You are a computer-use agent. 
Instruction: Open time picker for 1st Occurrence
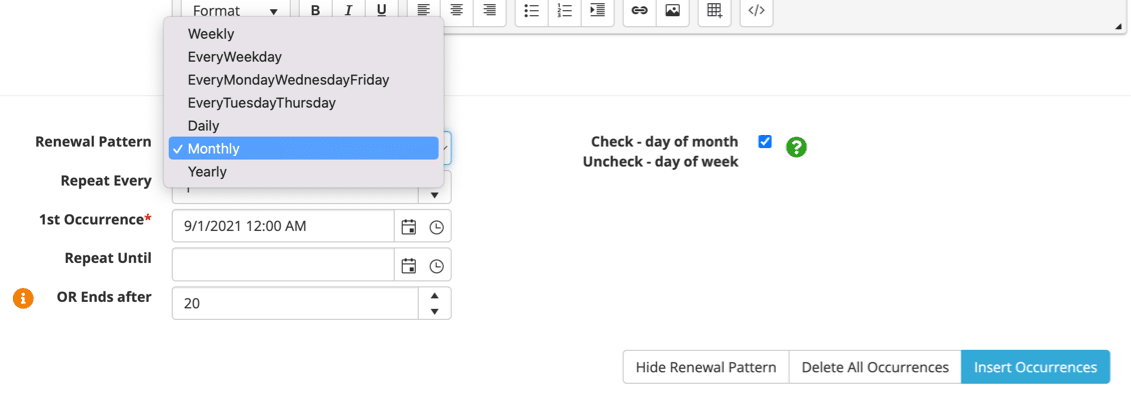436,227
